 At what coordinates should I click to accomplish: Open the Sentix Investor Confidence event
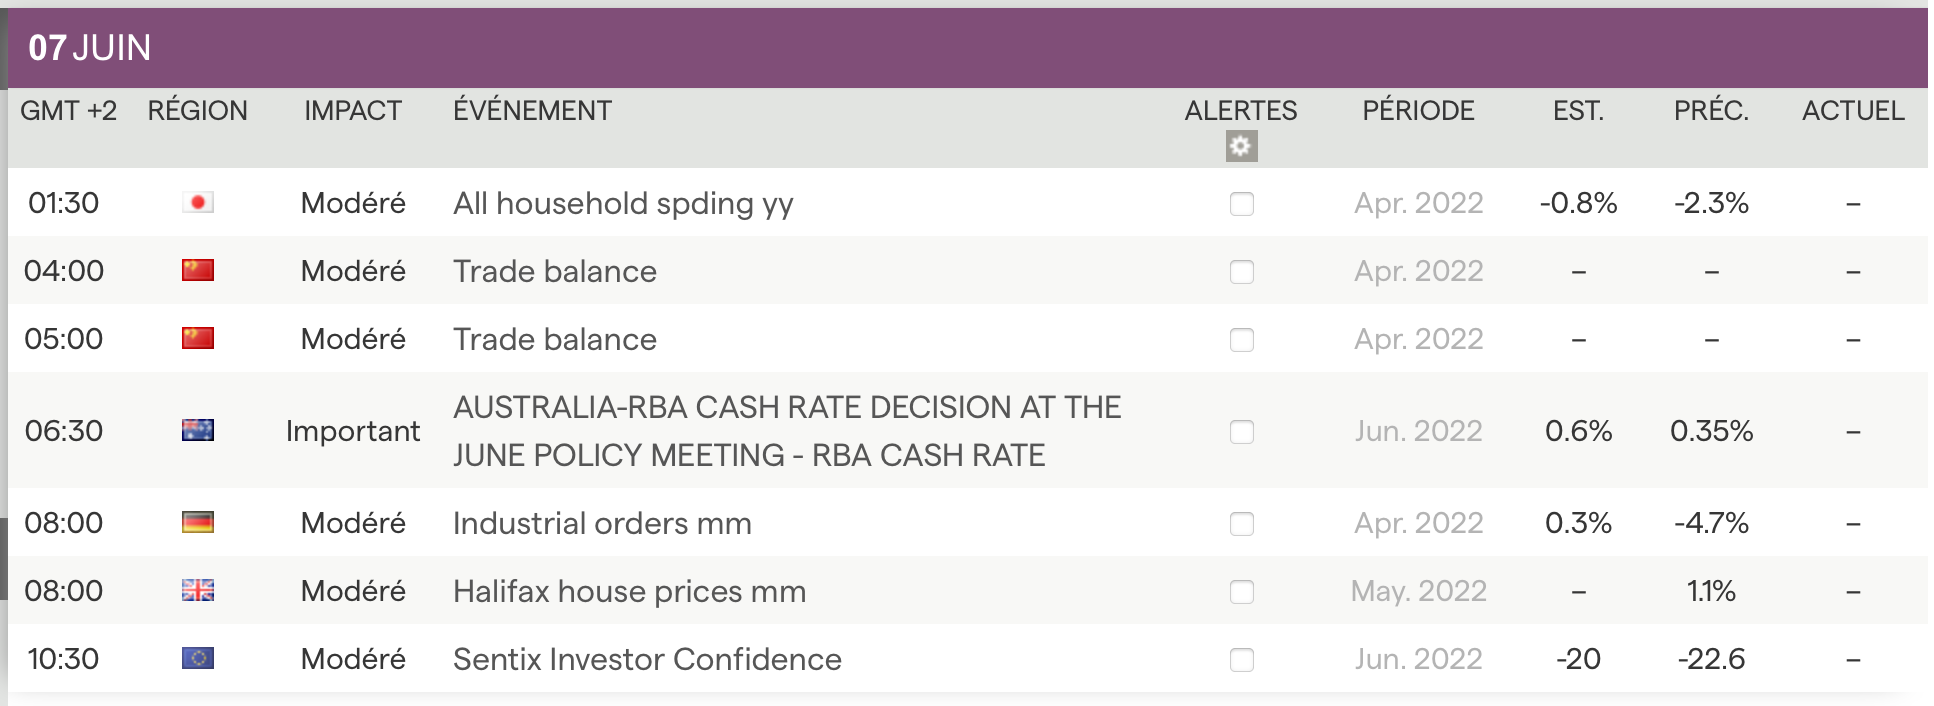[647, 660]
